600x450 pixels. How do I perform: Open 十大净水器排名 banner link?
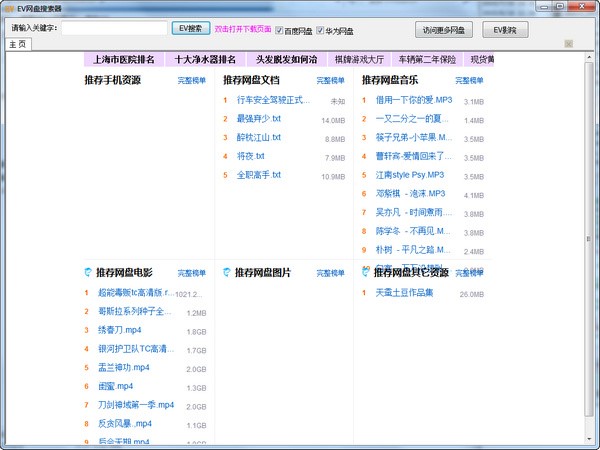pos(205,59)
